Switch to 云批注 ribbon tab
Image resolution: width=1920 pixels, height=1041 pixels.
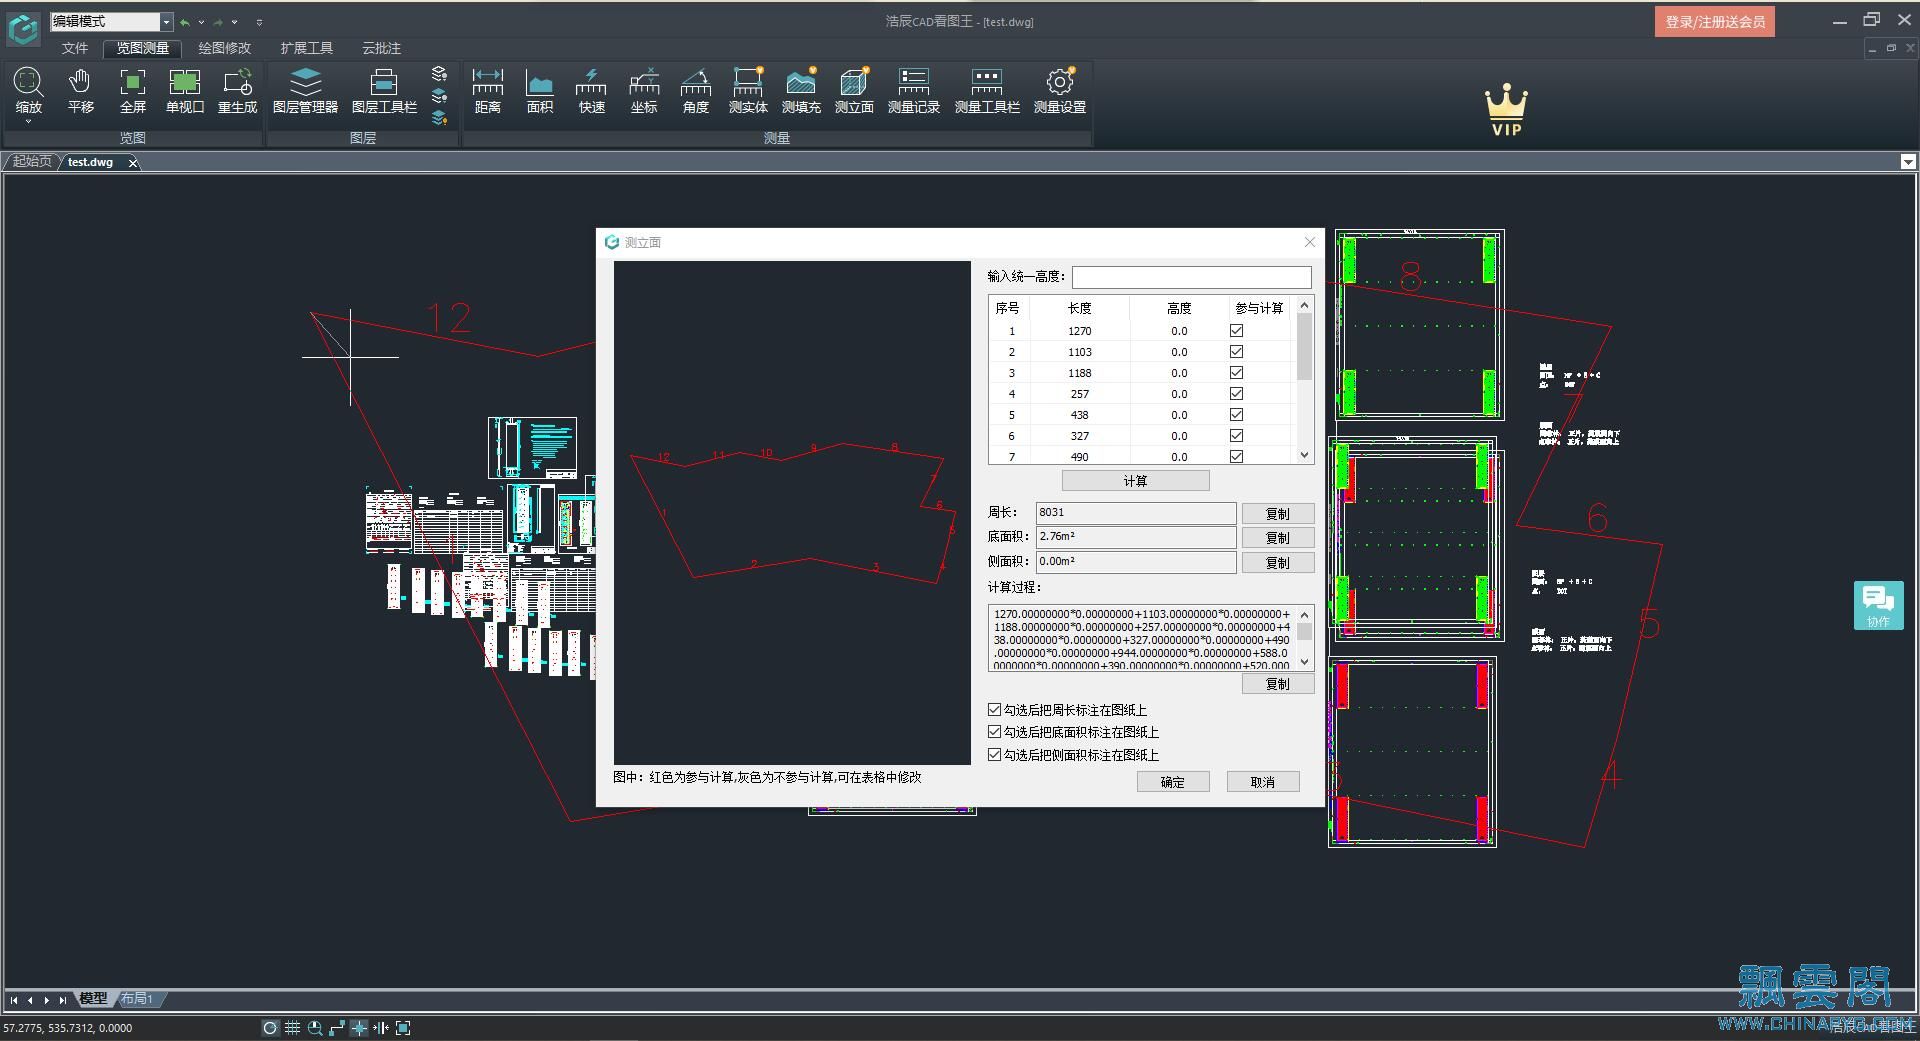pyautogui.click(x=381, y=48)
